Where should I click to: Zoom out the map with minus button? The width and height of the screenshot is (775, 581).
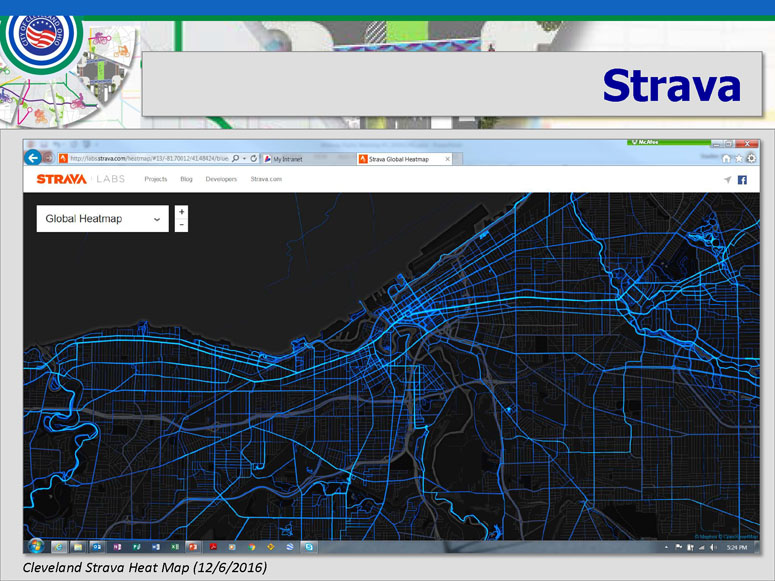tap(181, 225)
